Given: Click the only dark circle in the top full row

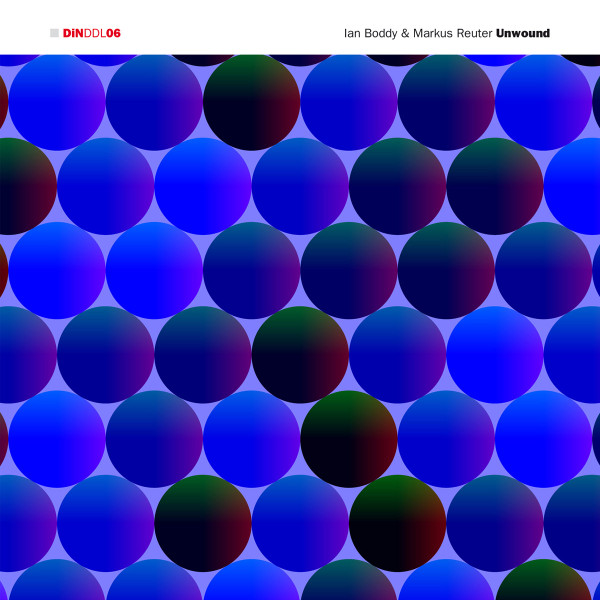Looking at the screenshot, I should [x=252, y=102].
